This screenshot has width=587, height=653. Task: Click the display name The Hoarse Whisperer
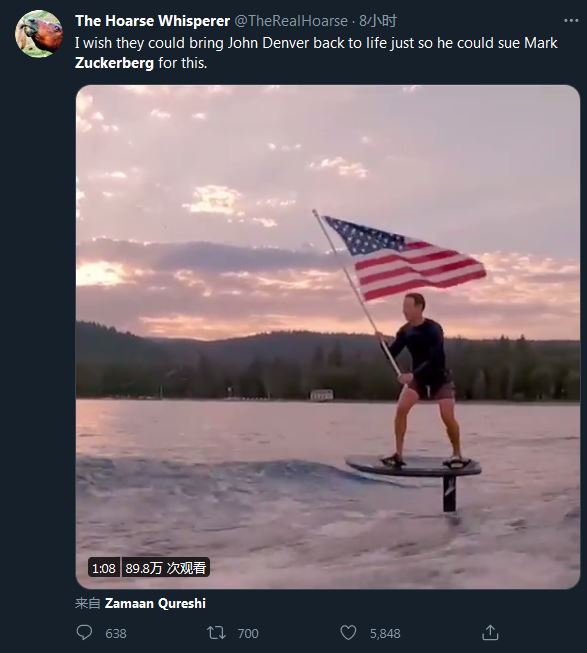(152, 21)
